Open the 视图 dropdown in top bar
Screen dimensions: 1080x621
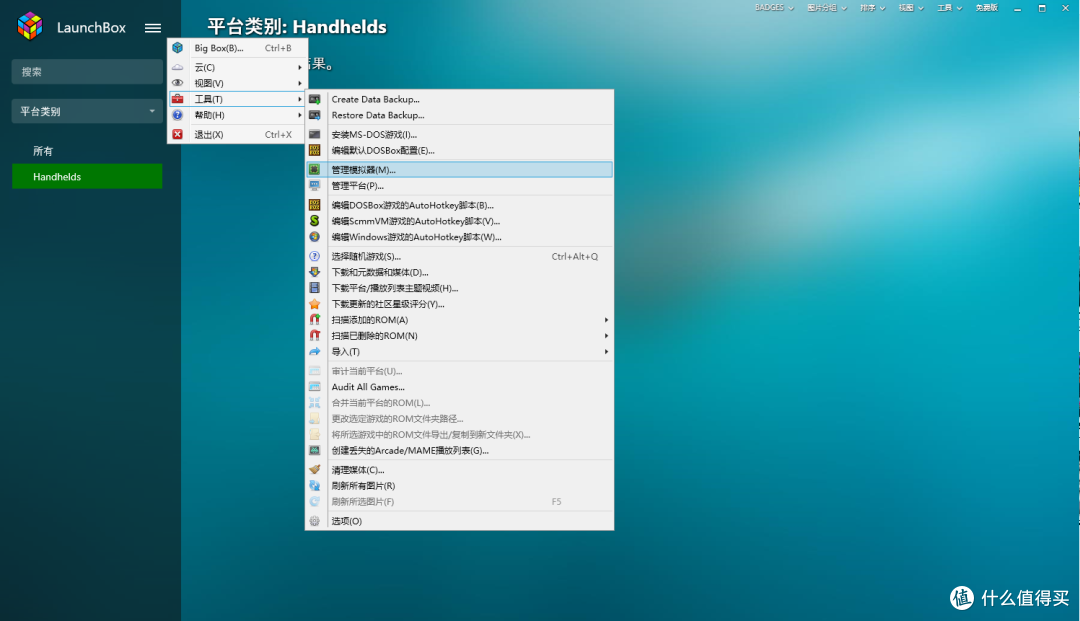pyautogui.click(x=911, y=8)
